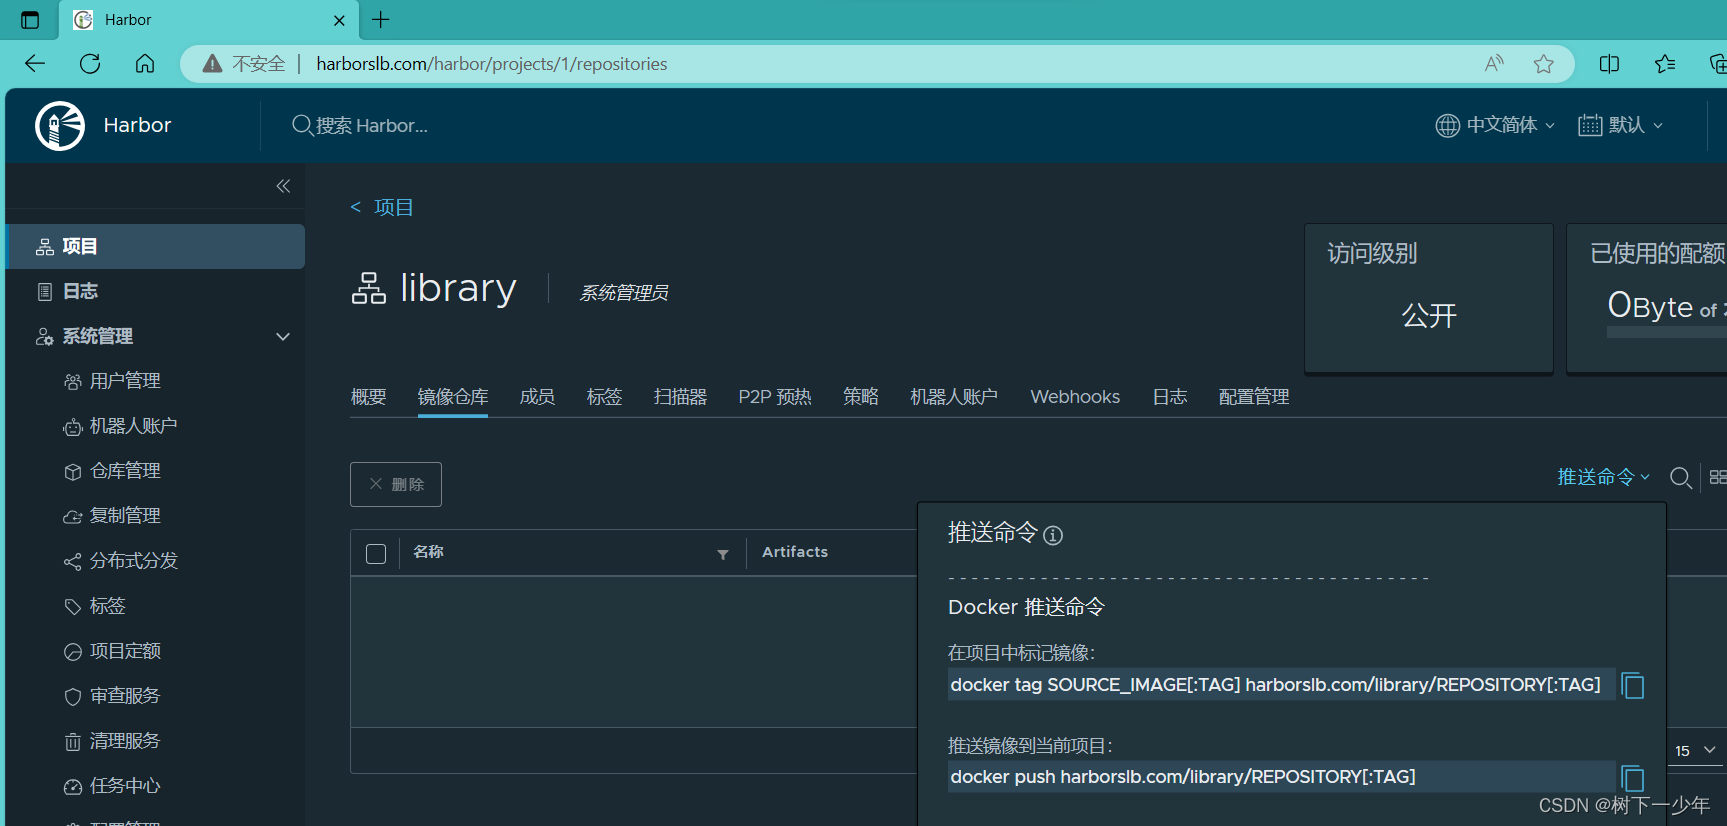
Task: Open 清理服务 in the sidebar
Action: tap(125, 741)
